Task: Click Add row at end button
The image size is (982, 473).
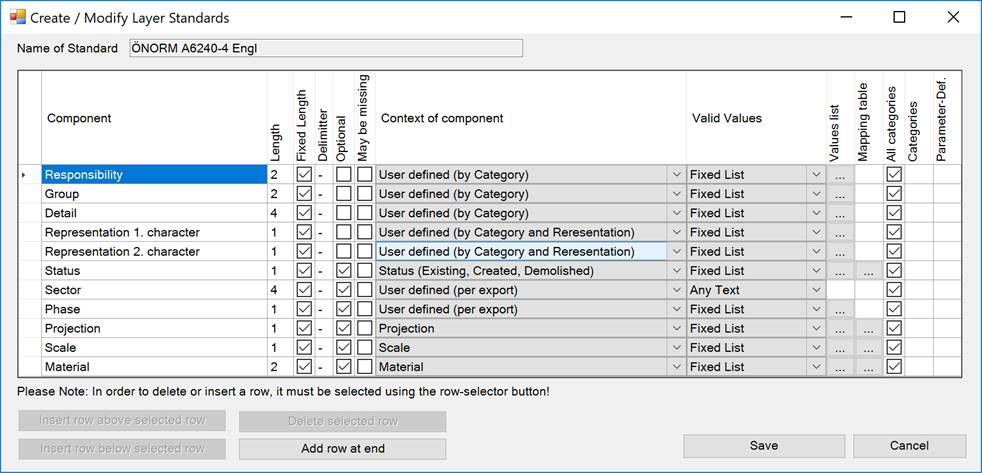Action: [x=342, y=449]
